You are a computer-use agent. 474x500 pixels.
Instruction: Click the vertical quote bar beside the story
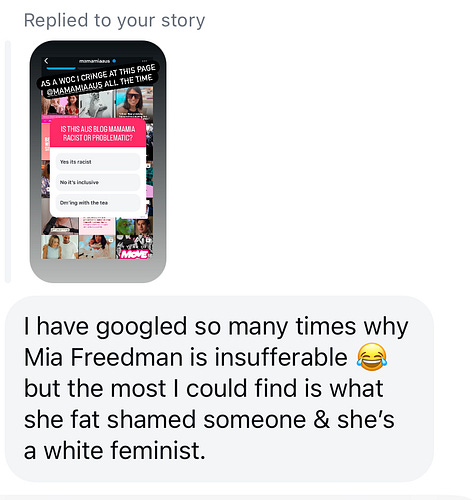[8, 162]
